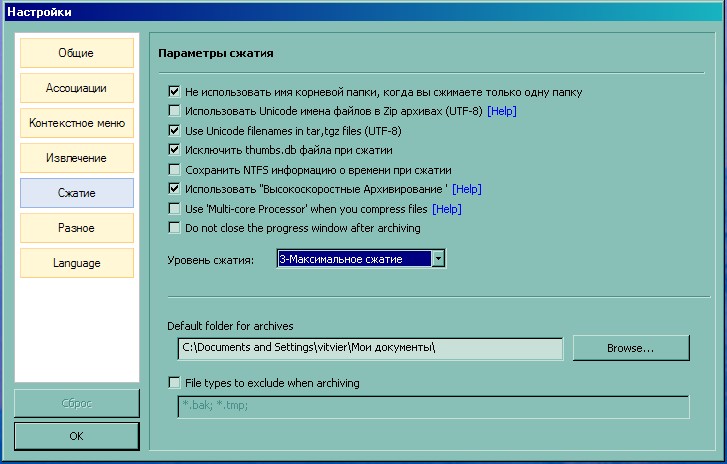Enable Use 'Multi-core Processor' checkbox
This screenshot has height=464, width=727.
tap(174, 209)
